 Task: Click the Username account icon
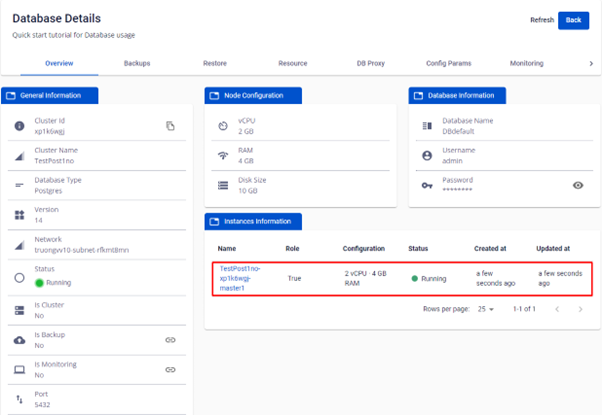click(427, 156)
